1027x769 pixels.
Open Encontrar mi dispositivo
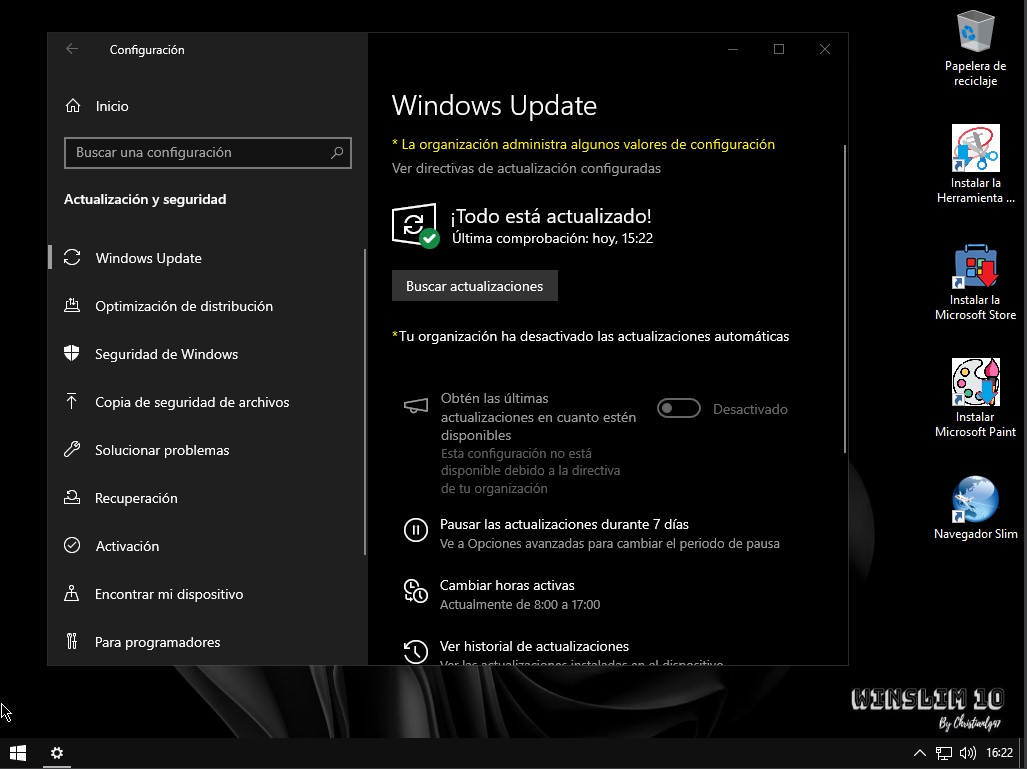tap(169, 594)
